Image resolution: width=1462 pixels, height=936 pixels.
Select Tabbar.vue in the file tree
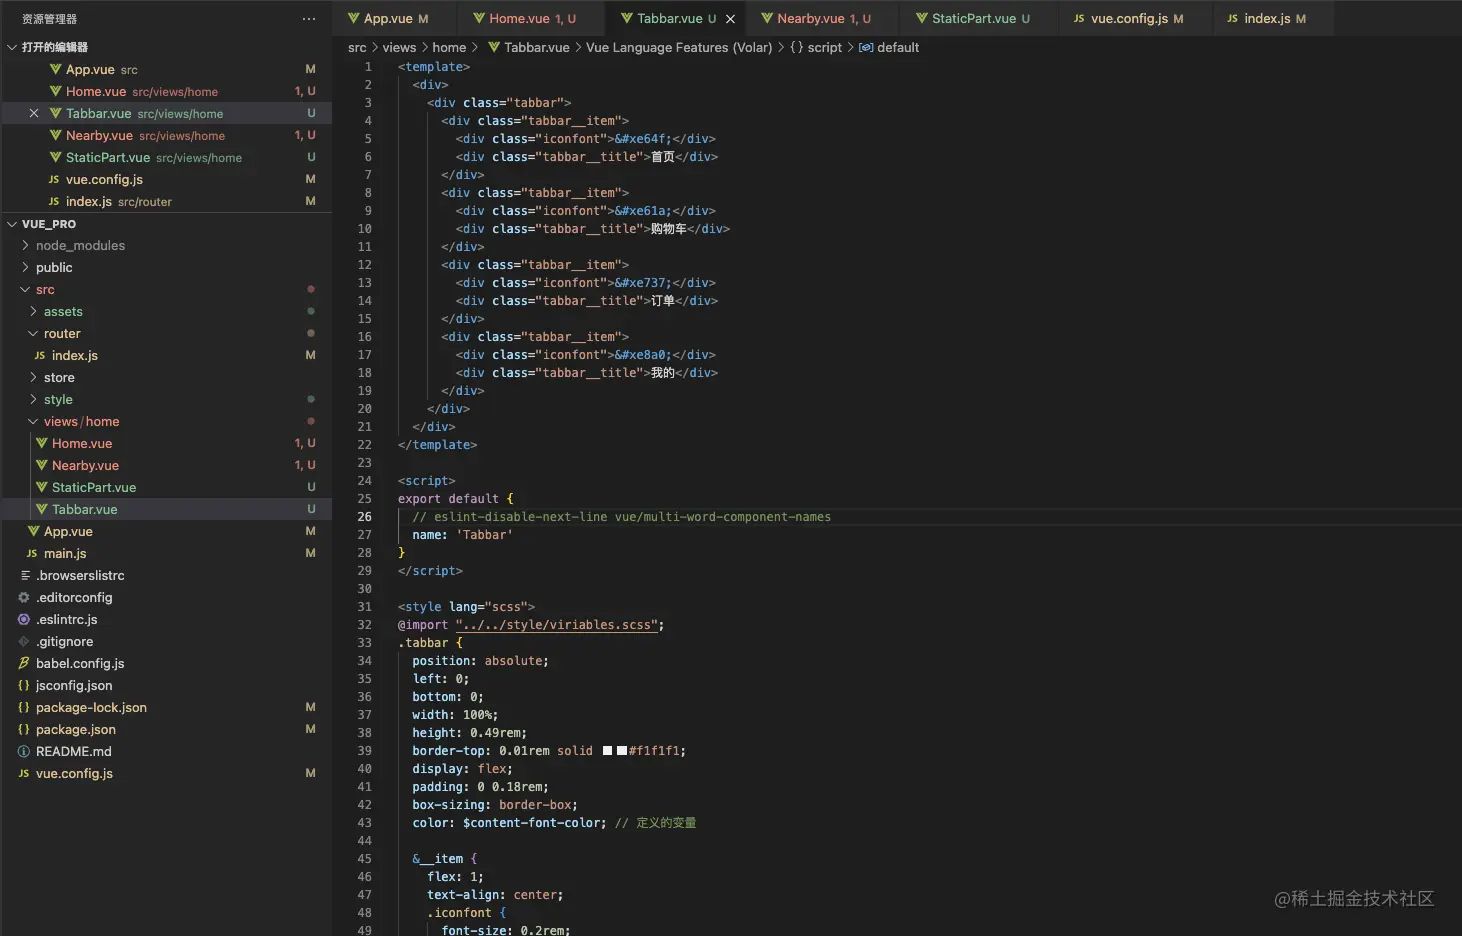coord(166,509)
